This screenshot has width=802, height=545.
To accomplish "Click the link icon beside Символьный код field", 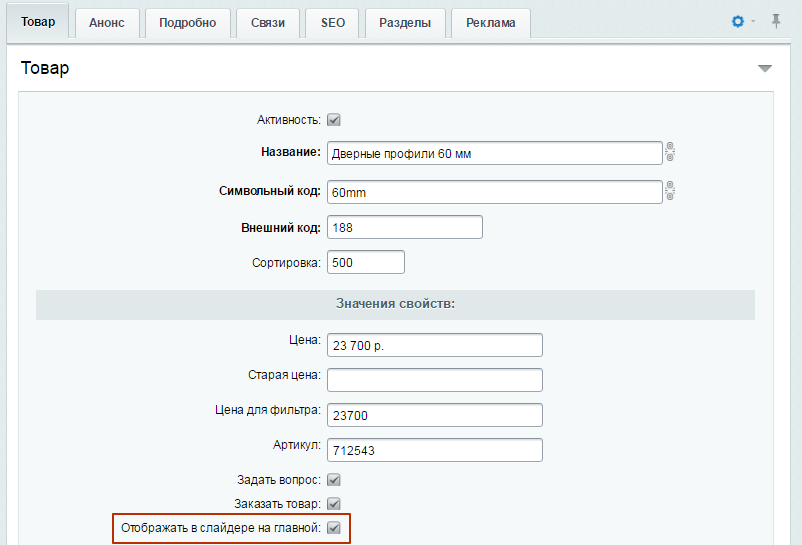I will (672, 190).
